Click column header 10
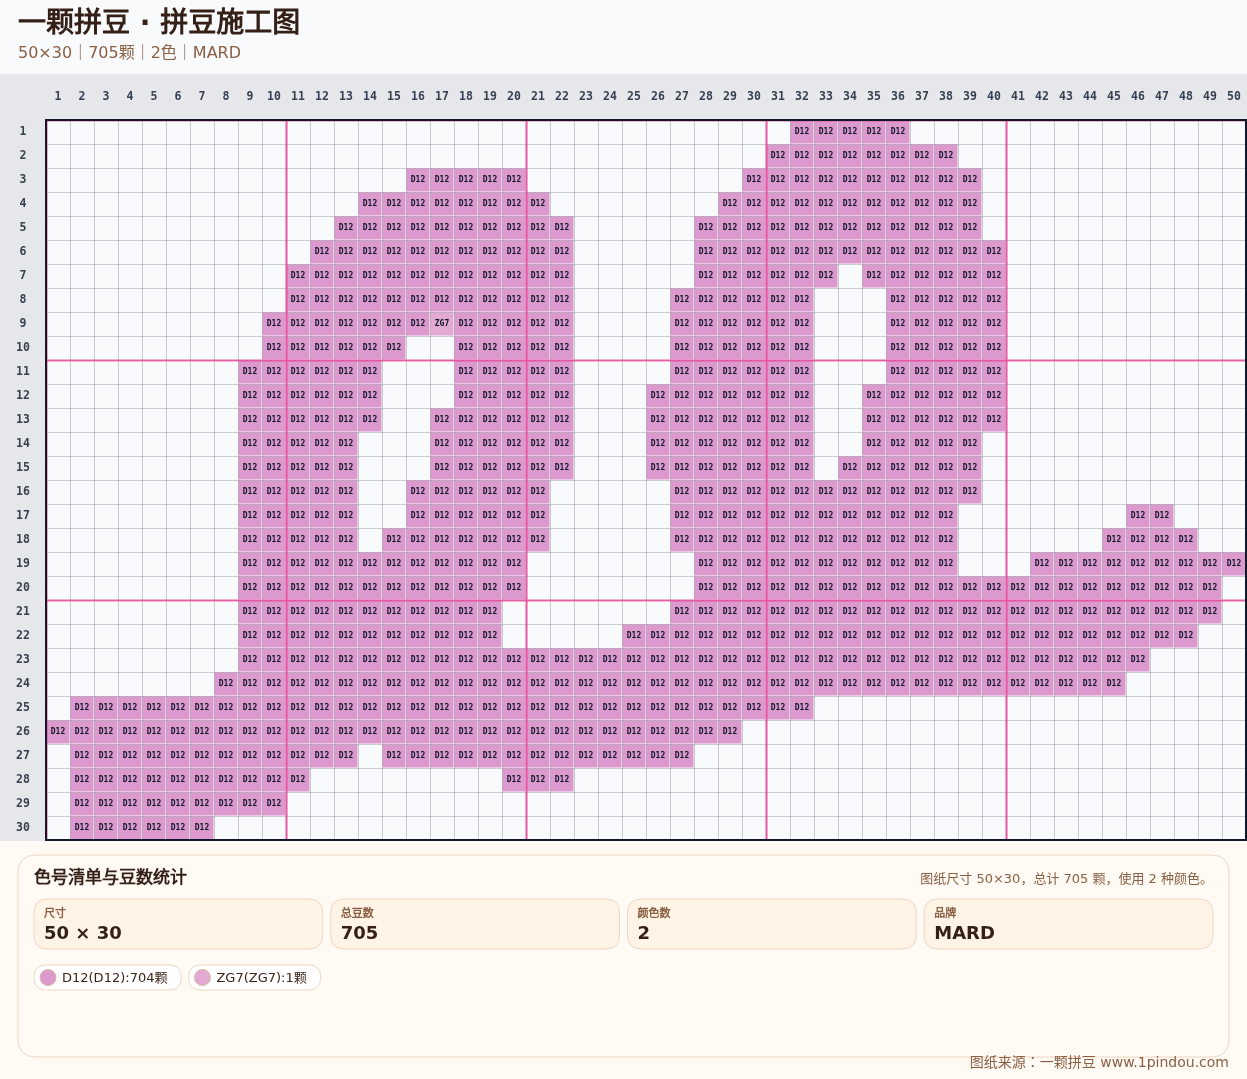Image resolution: width=1247 pixels, height=1079 pixels. click(x=274, y=96)
